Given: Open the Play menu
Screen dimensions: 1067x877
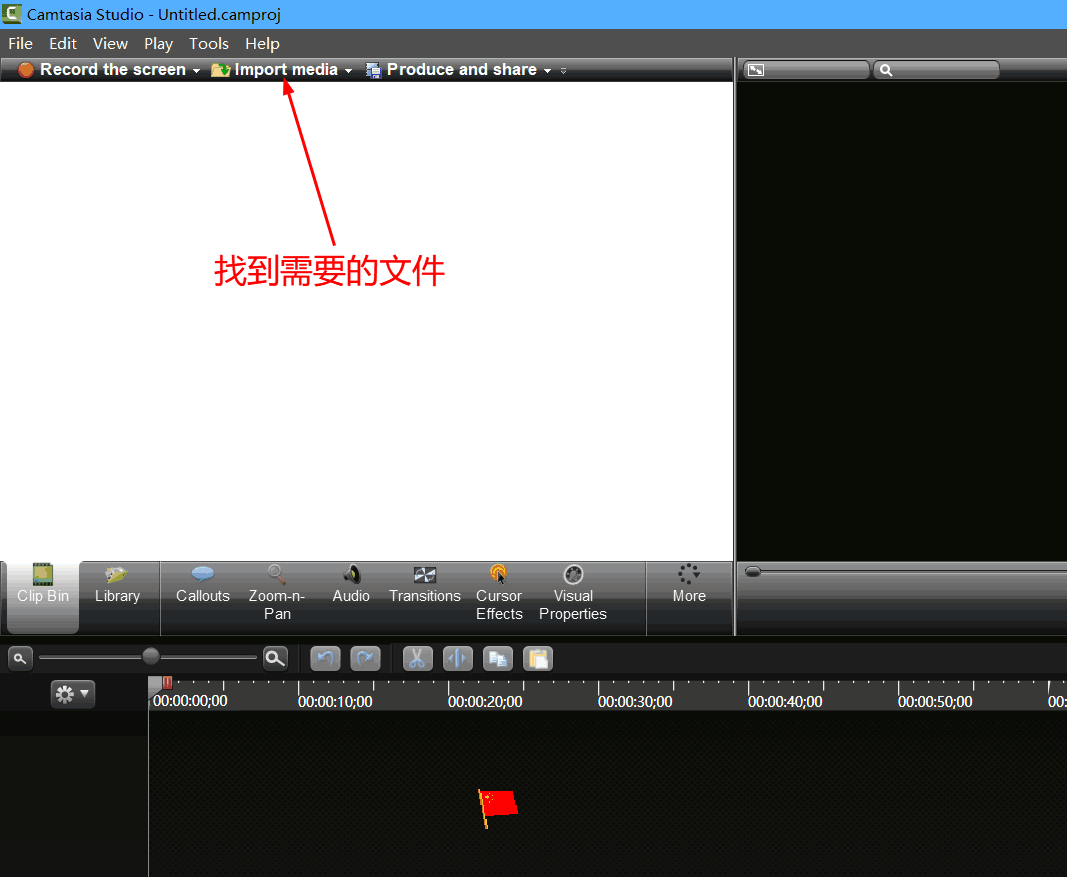Looking at the screenshot, I should 159,44.
